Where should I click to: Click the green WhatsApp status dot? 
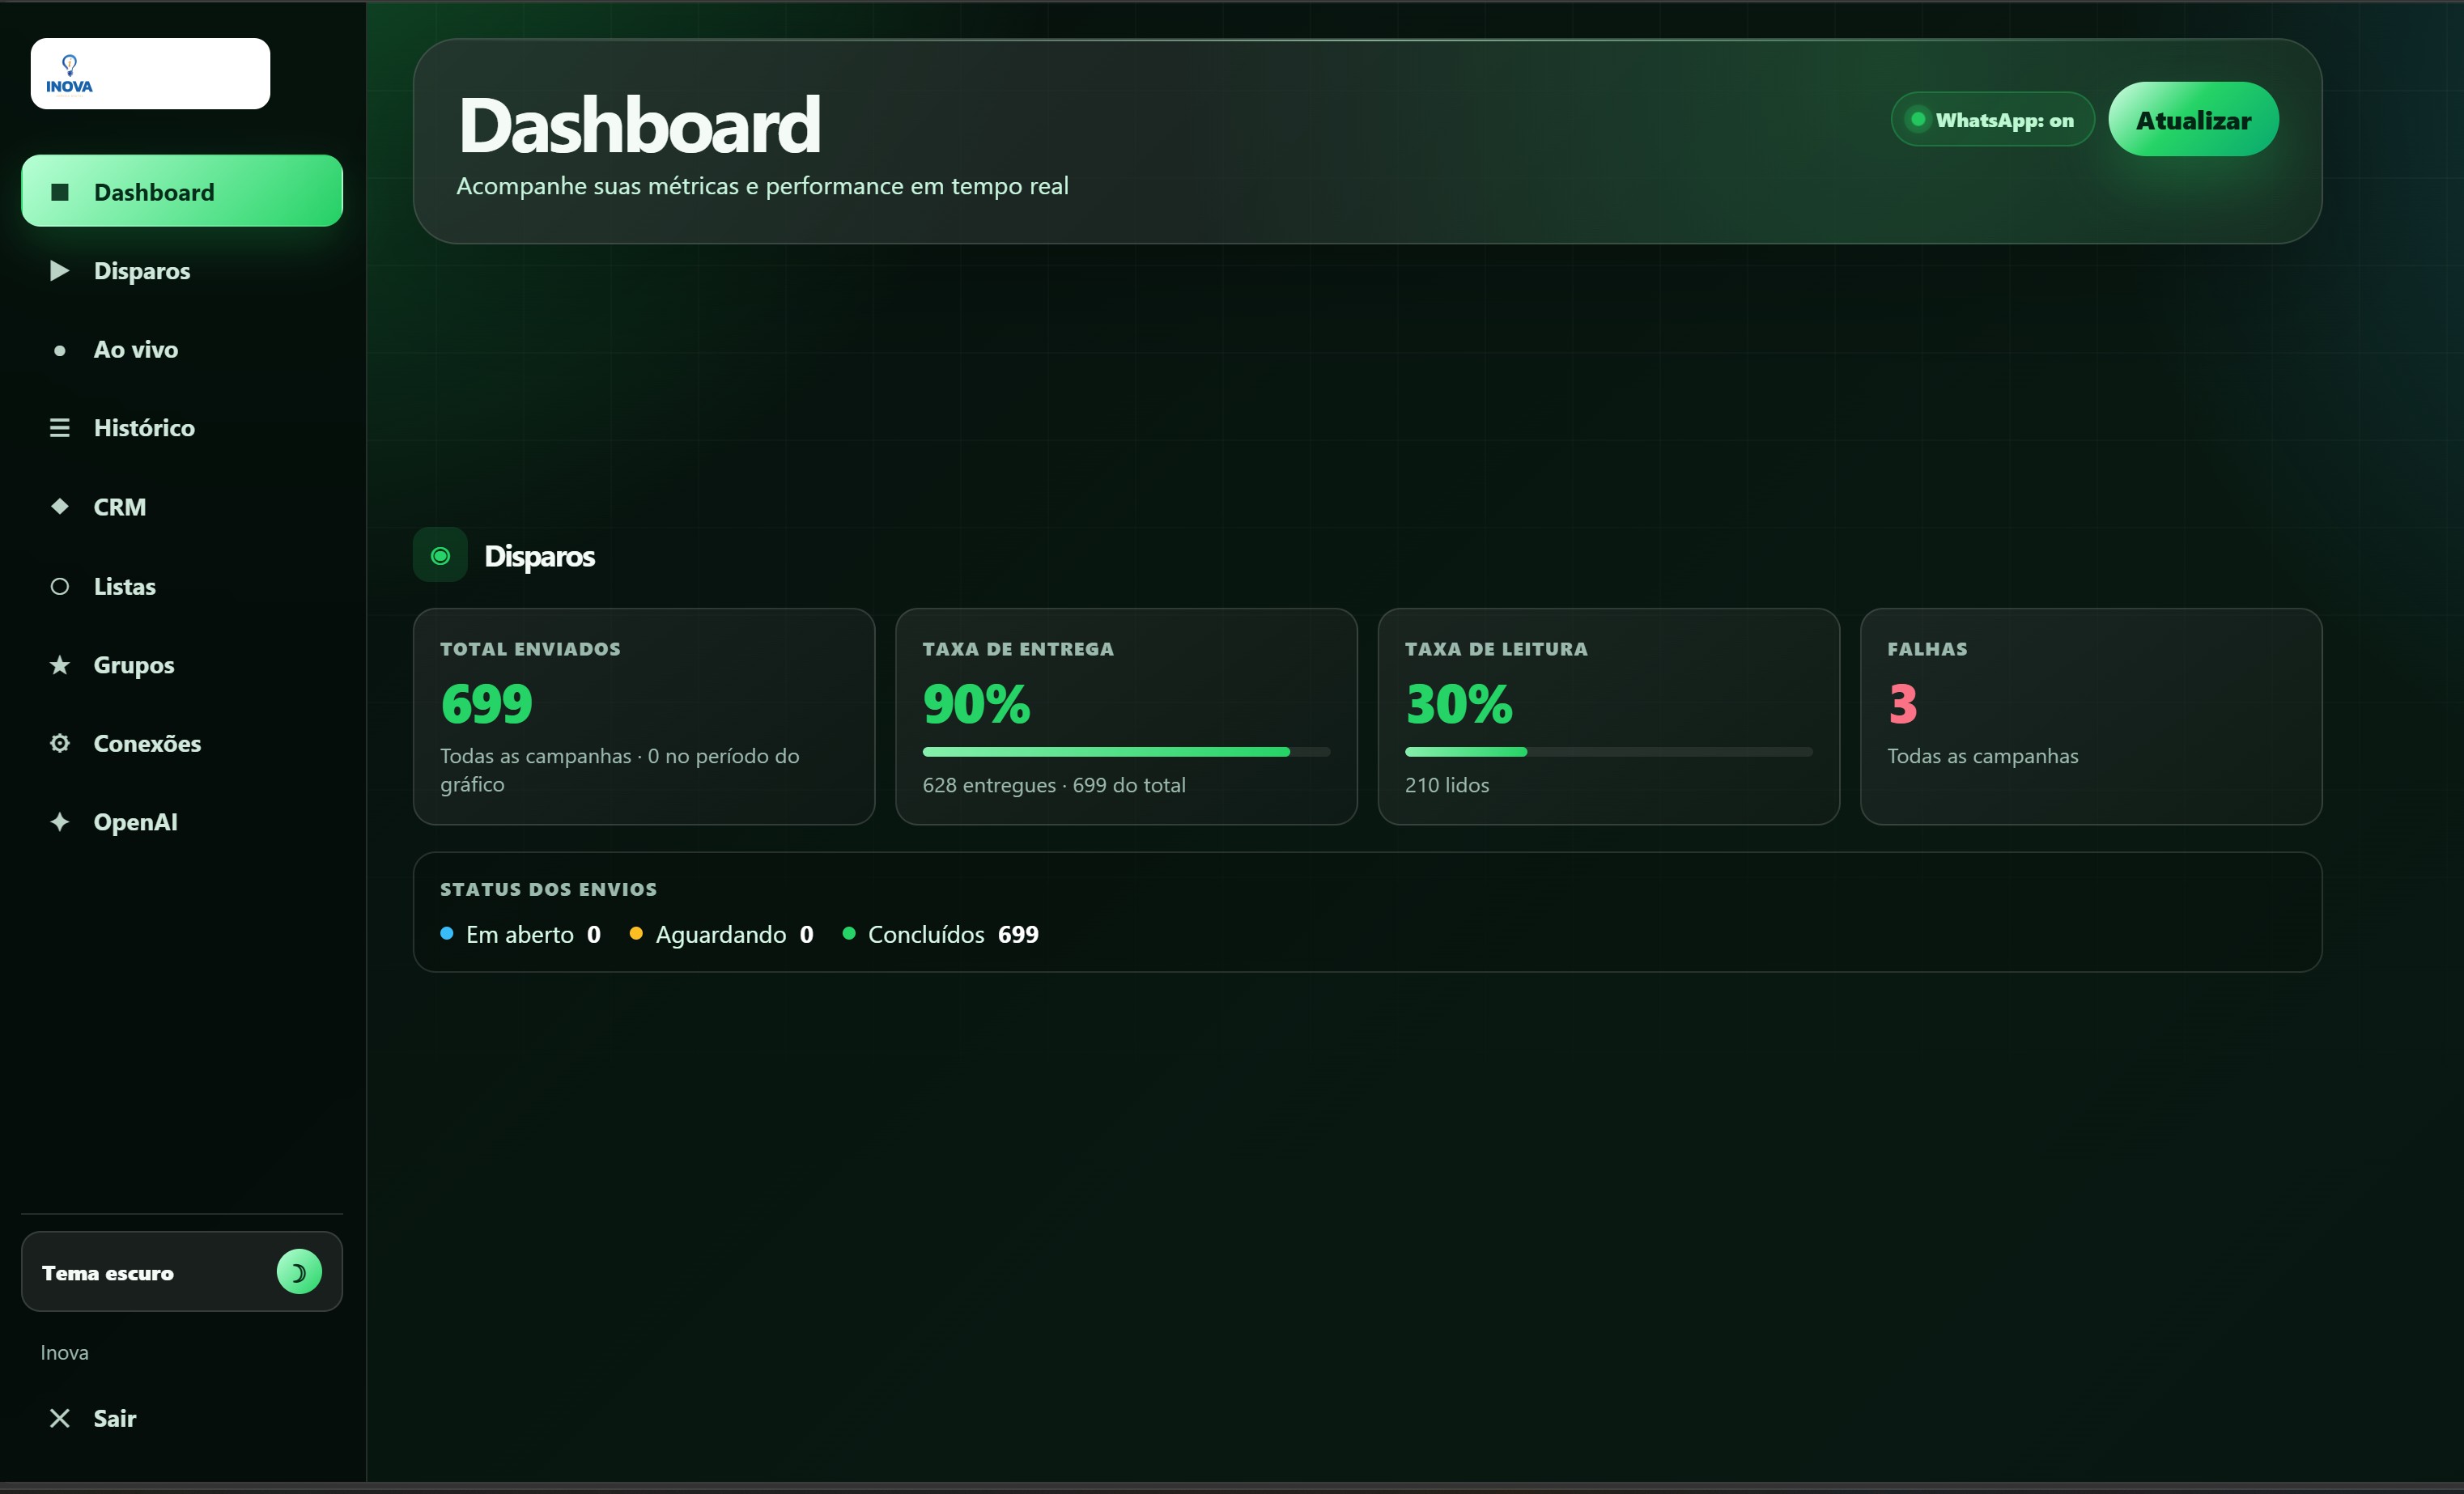tap(1918, 119)
